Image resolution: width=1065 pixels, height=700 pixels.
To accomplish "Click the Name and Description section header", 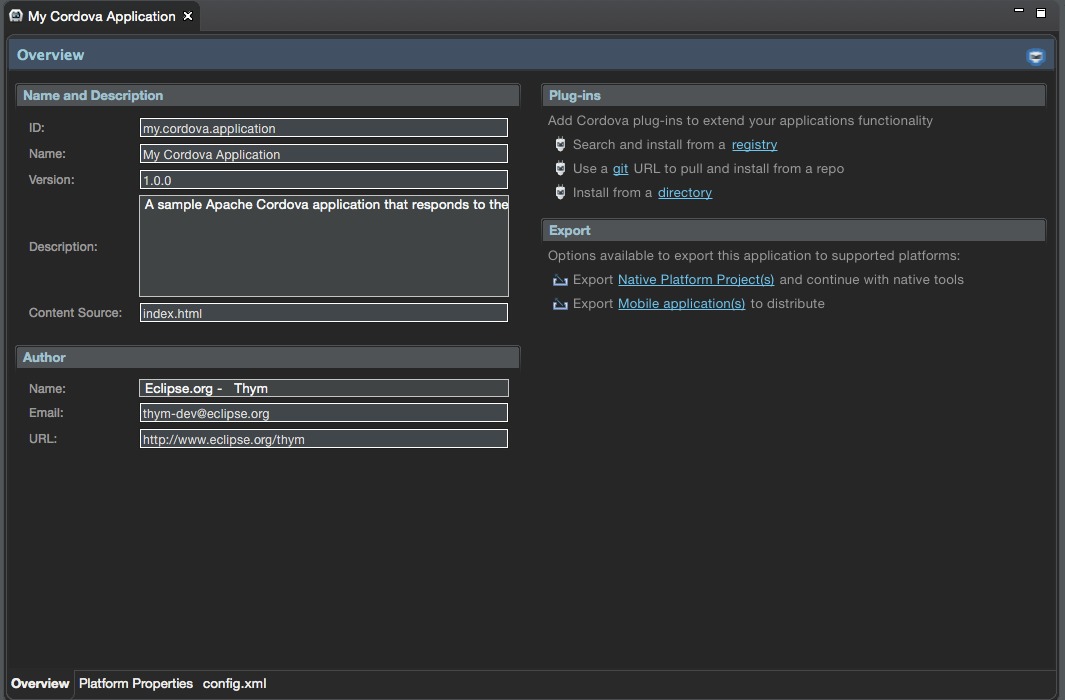I will (268, 95).
